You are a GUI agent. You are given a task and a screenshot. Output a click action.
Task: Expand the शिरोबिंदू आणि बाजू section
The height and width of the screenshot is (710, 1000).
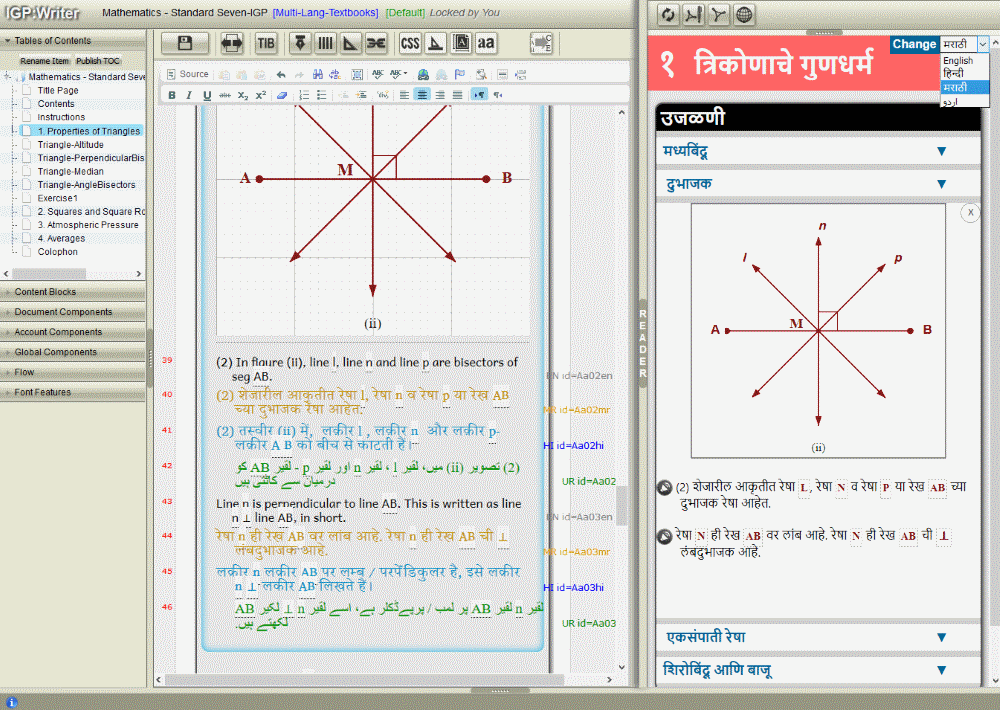818,670
